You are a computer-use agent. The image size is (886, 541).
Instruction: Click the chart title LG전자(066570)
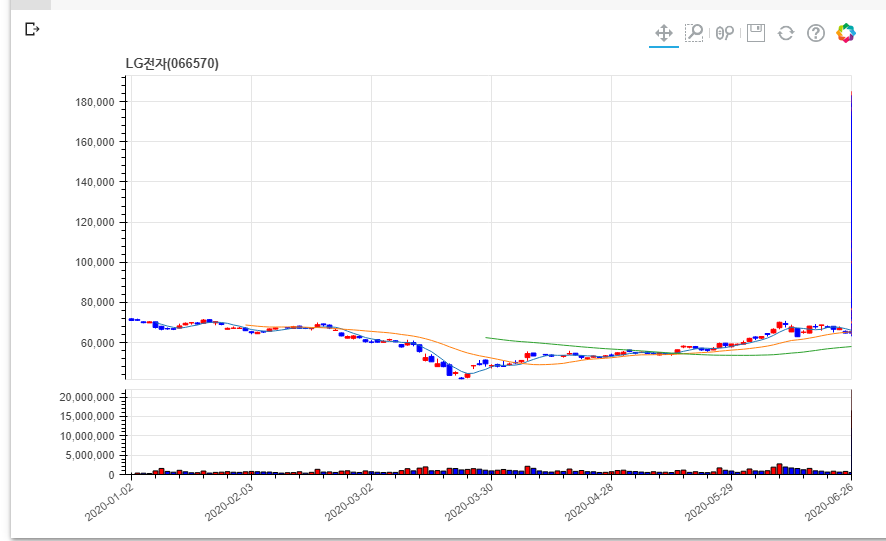coord(172,63)
